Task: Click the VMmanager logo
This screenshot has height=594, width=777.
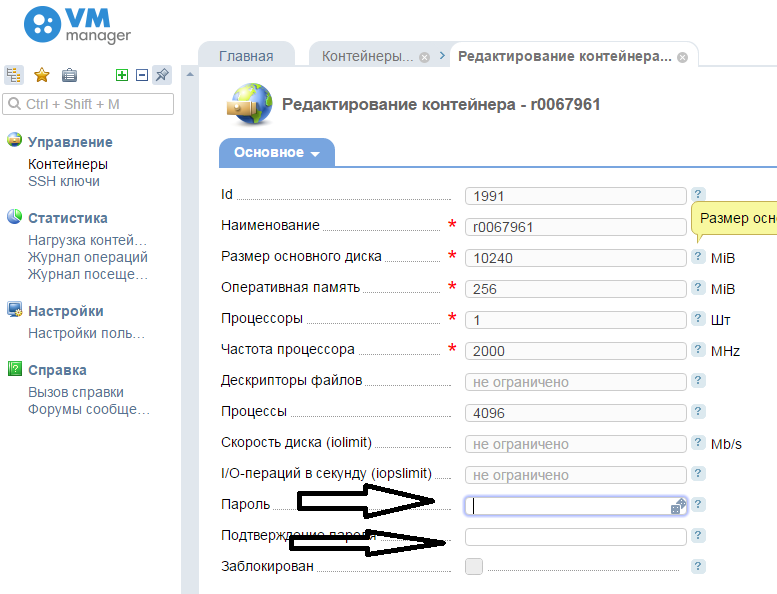Action: pyautogui.click(x=77, y=25)
